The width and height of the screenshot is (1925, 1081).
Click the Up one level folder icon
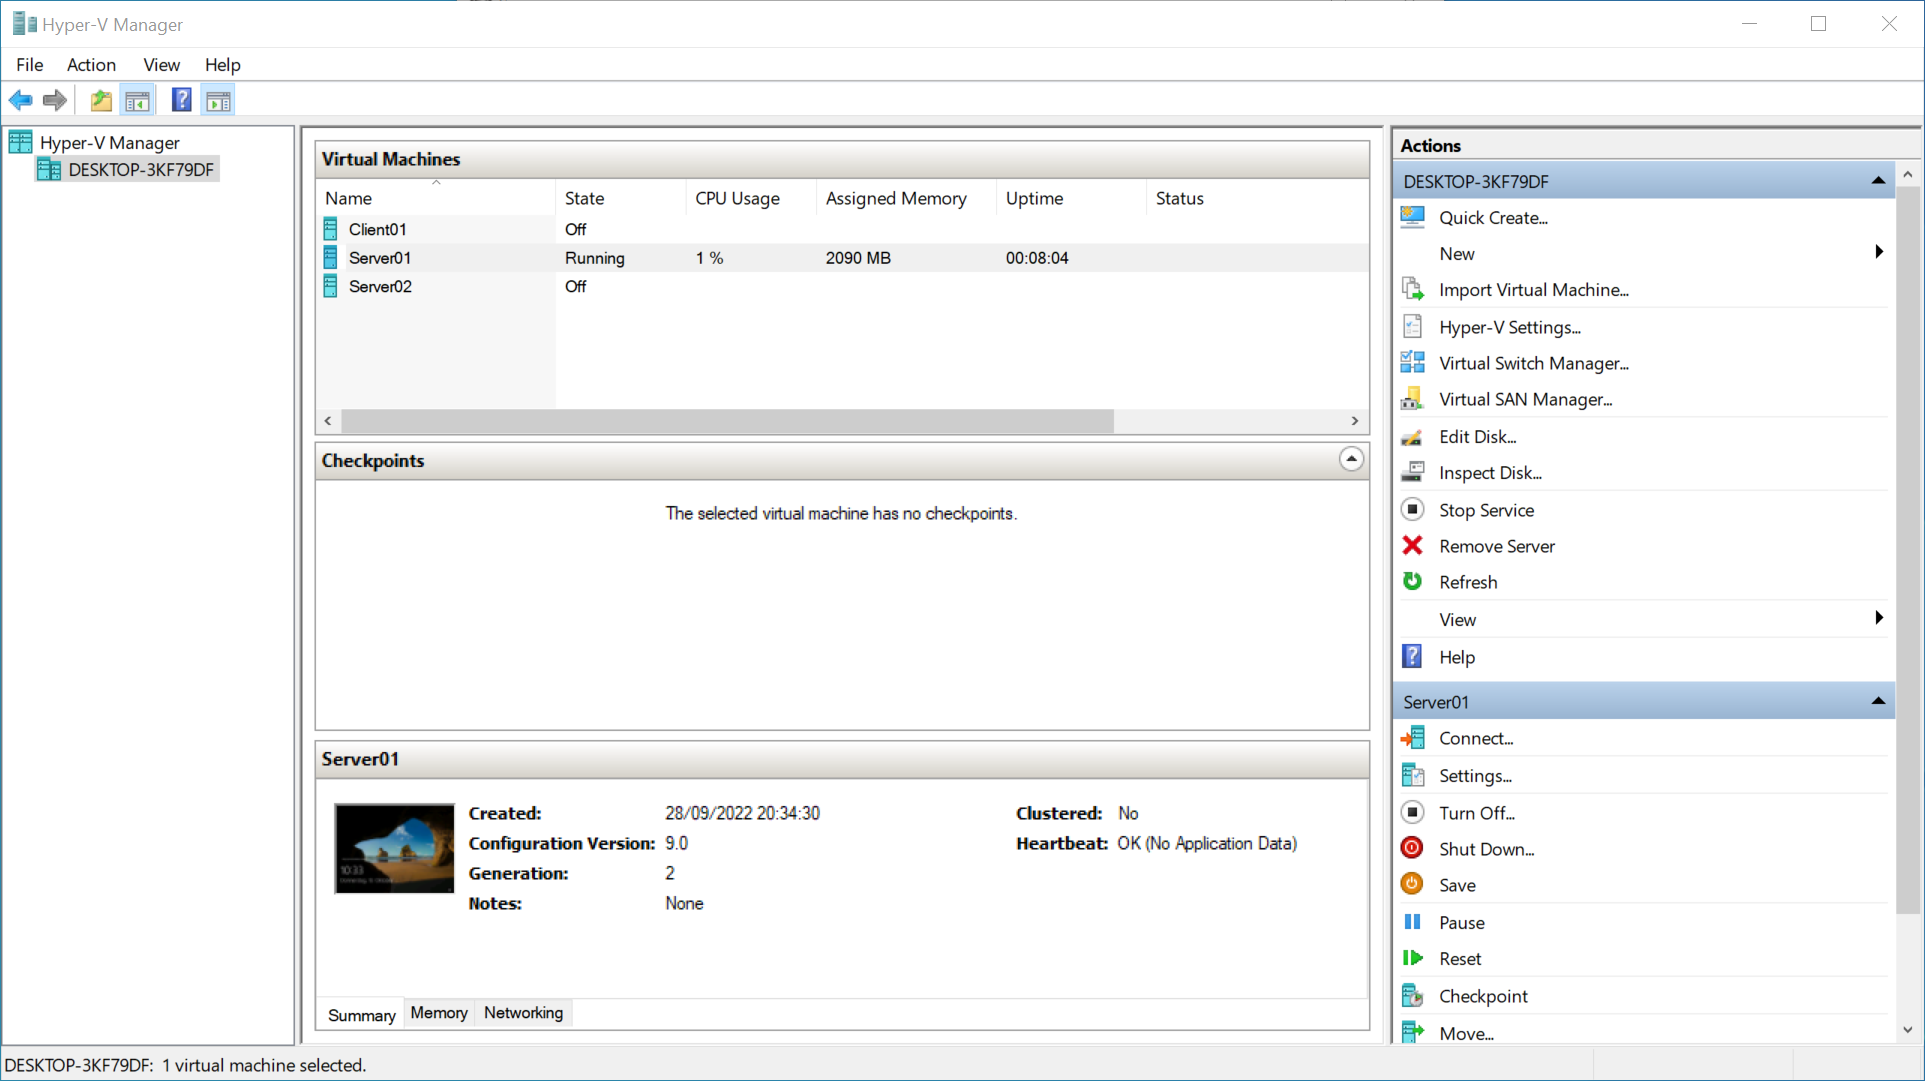[x=101, y=100]
